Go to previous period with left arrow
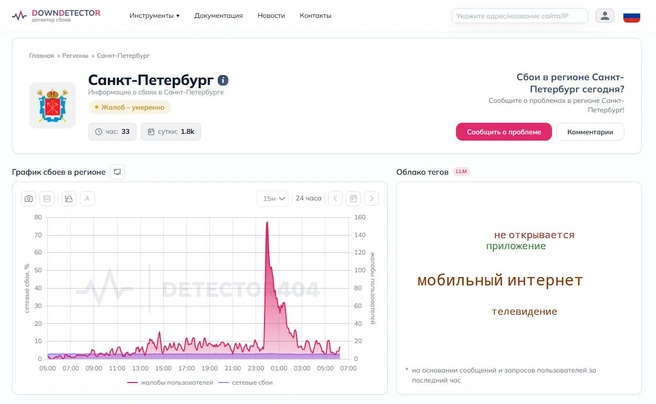 [x=335, y=198]
